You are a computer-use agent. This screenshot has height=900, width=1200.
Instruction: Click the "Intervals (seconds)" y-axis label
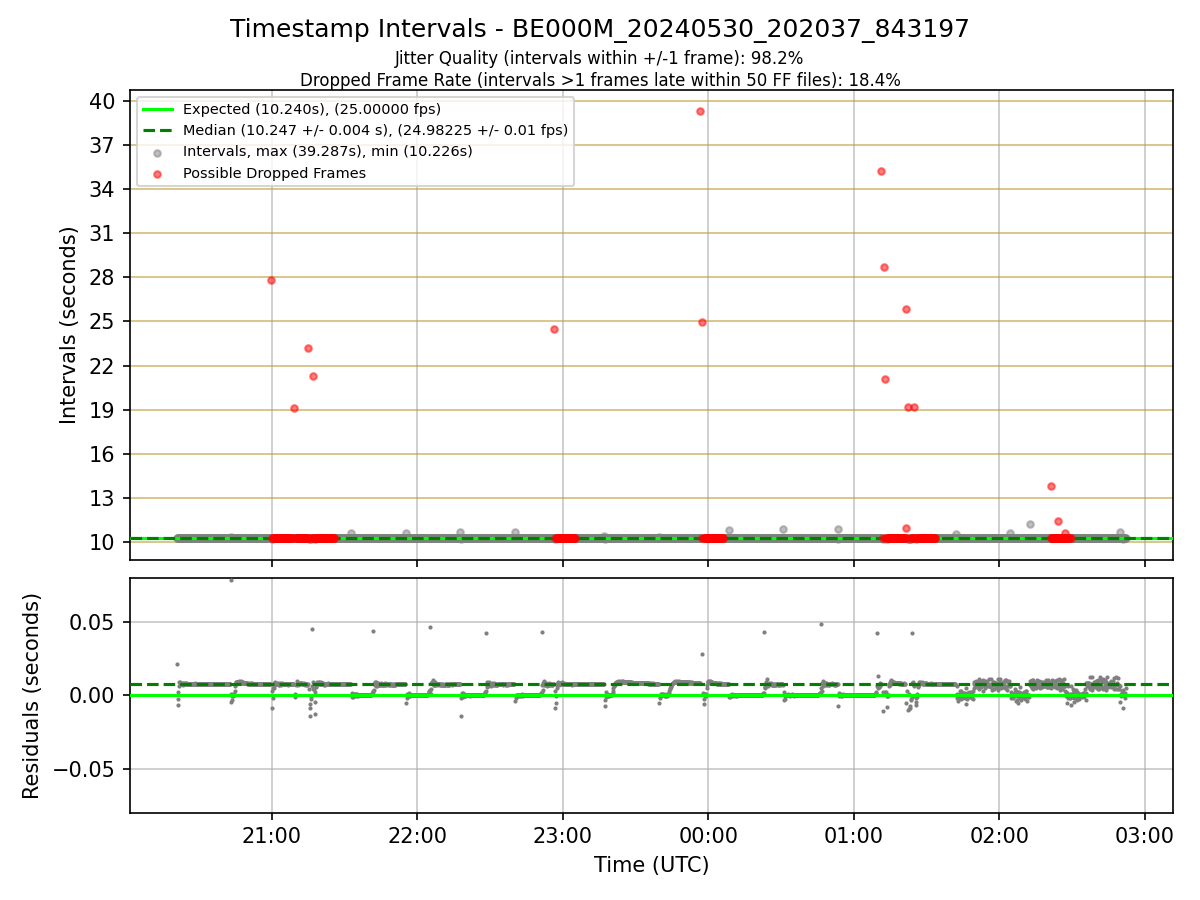coord(68,325)
